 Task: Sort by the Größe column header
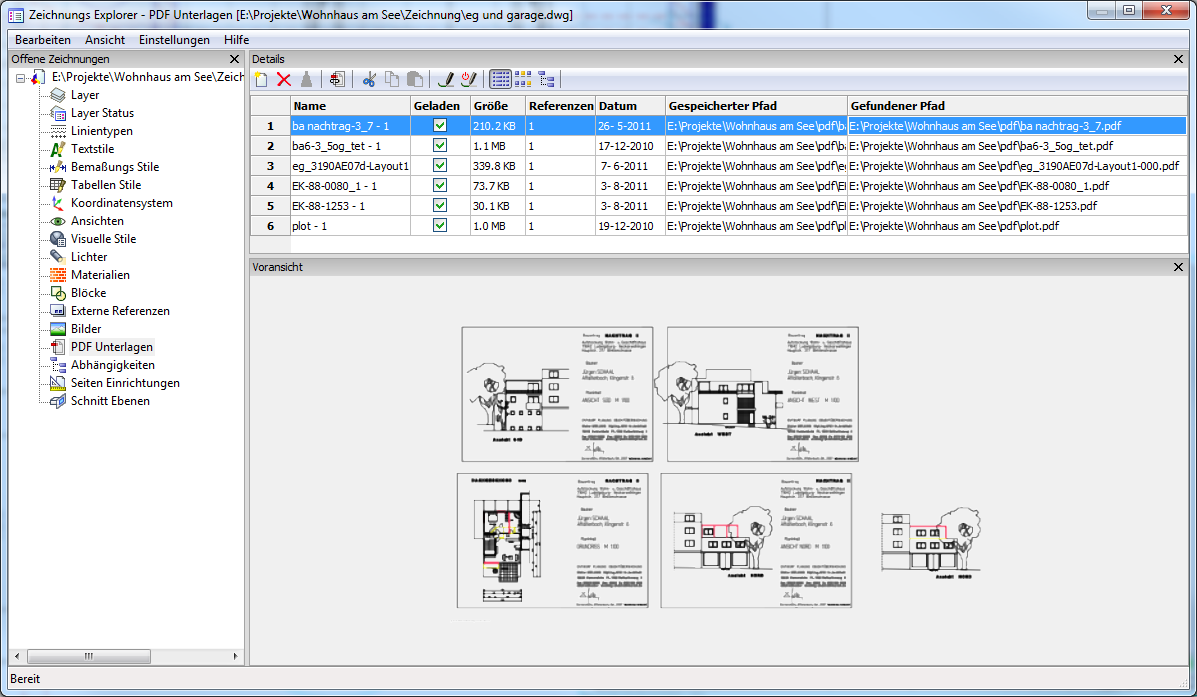coord(498,106)
